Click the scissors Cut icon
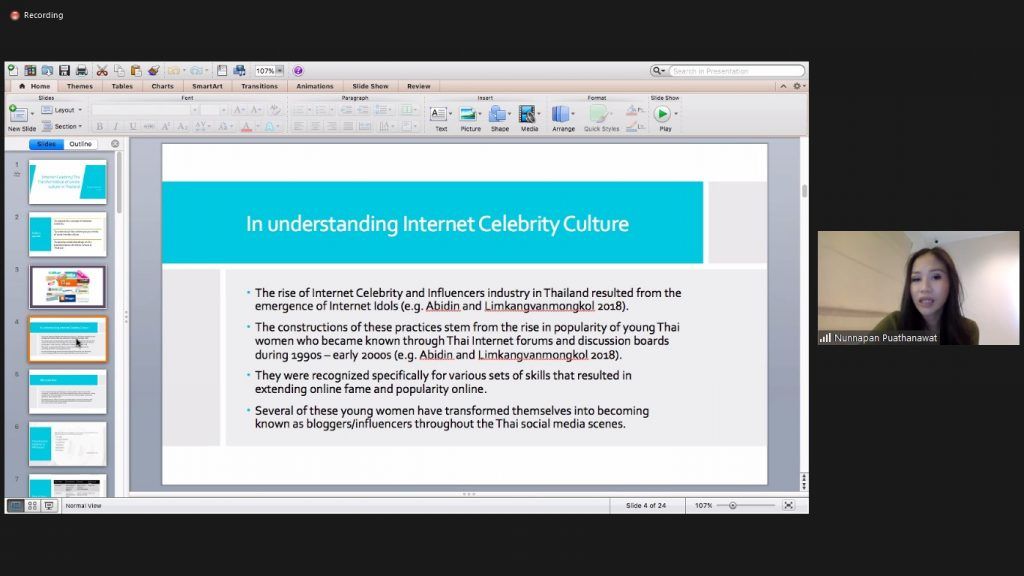 click(102, 71)
